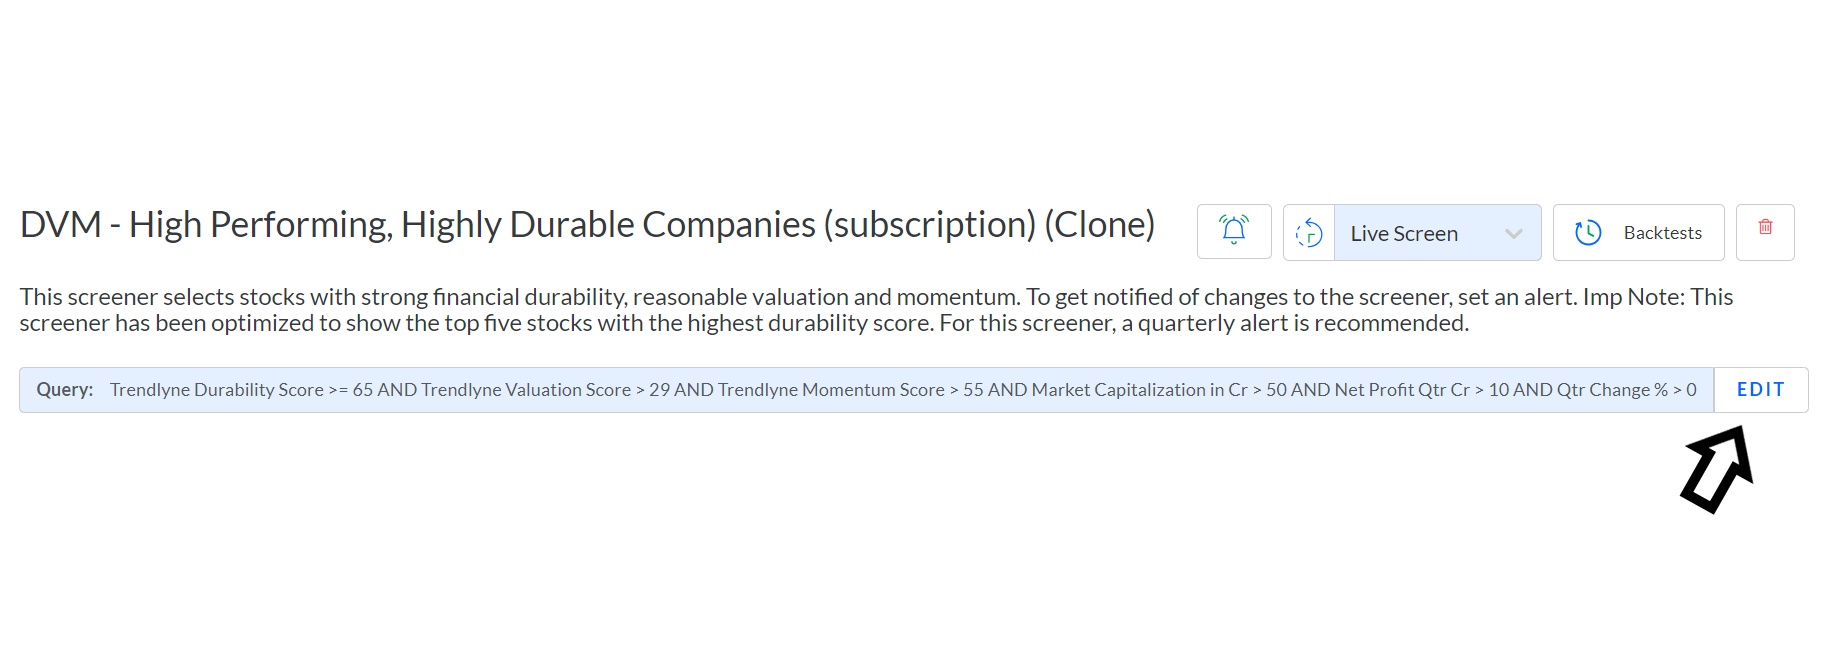Open the Backtests button
The height and width of the screenshot is (648, 1837).
point(1638,232)
